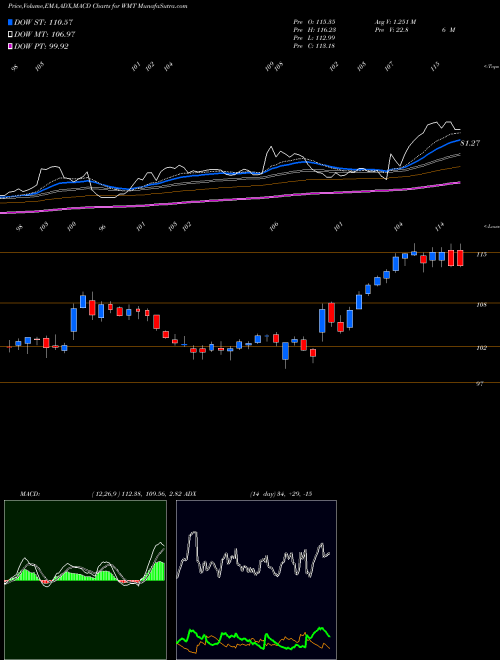Image resolution: width=500 pixels, height=660 pixels.
Task: Click the blue DOW ST legend swatch
Action: (x=11, y=22)
